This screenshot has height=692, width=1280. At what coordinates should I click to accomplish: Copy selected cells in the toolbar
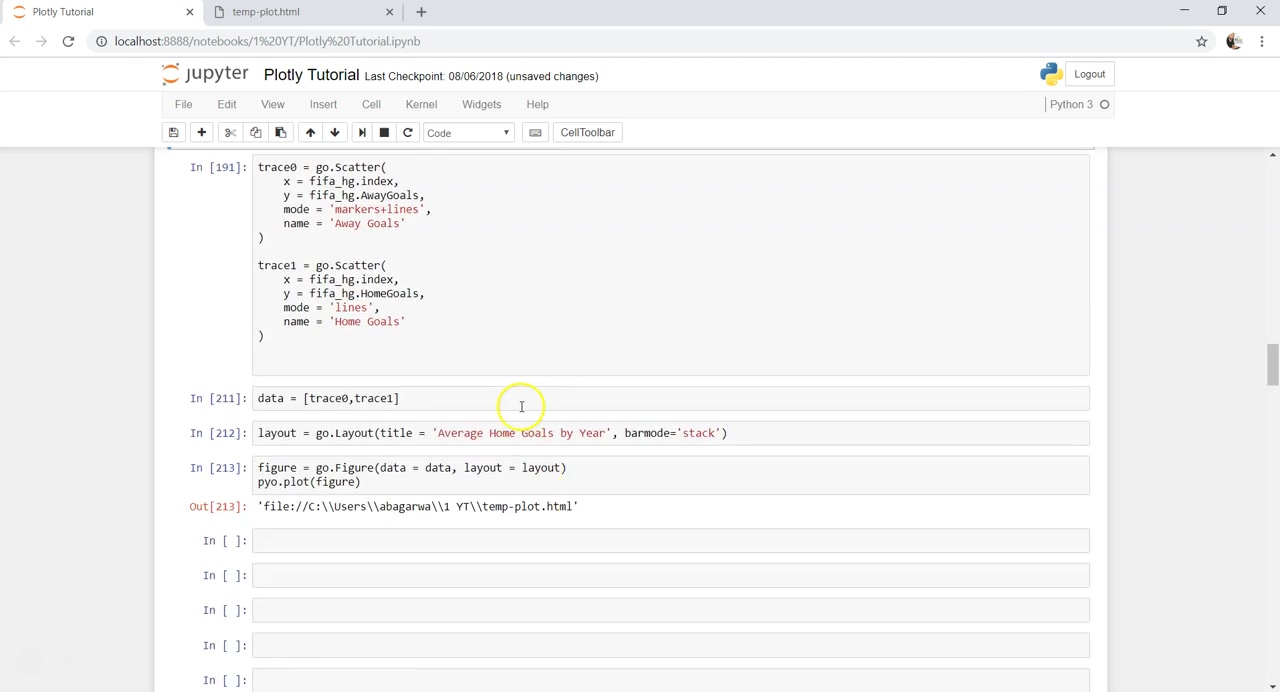(x=255, y=133)
